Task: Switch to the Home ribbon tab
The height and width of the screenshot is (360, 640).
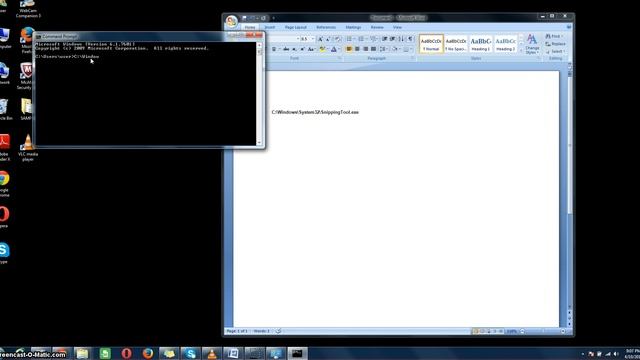Action: pos(250,27)
